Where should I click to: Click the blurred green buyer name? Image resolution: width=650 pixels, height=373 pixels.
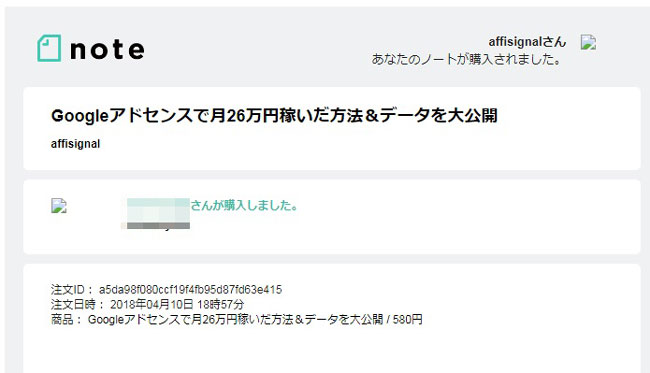[x=158, y=209]
